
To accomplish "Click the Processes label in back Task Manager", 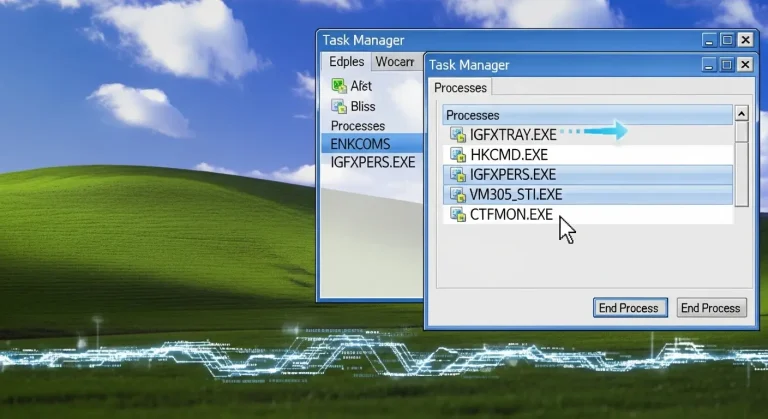I will click(358, 125).
